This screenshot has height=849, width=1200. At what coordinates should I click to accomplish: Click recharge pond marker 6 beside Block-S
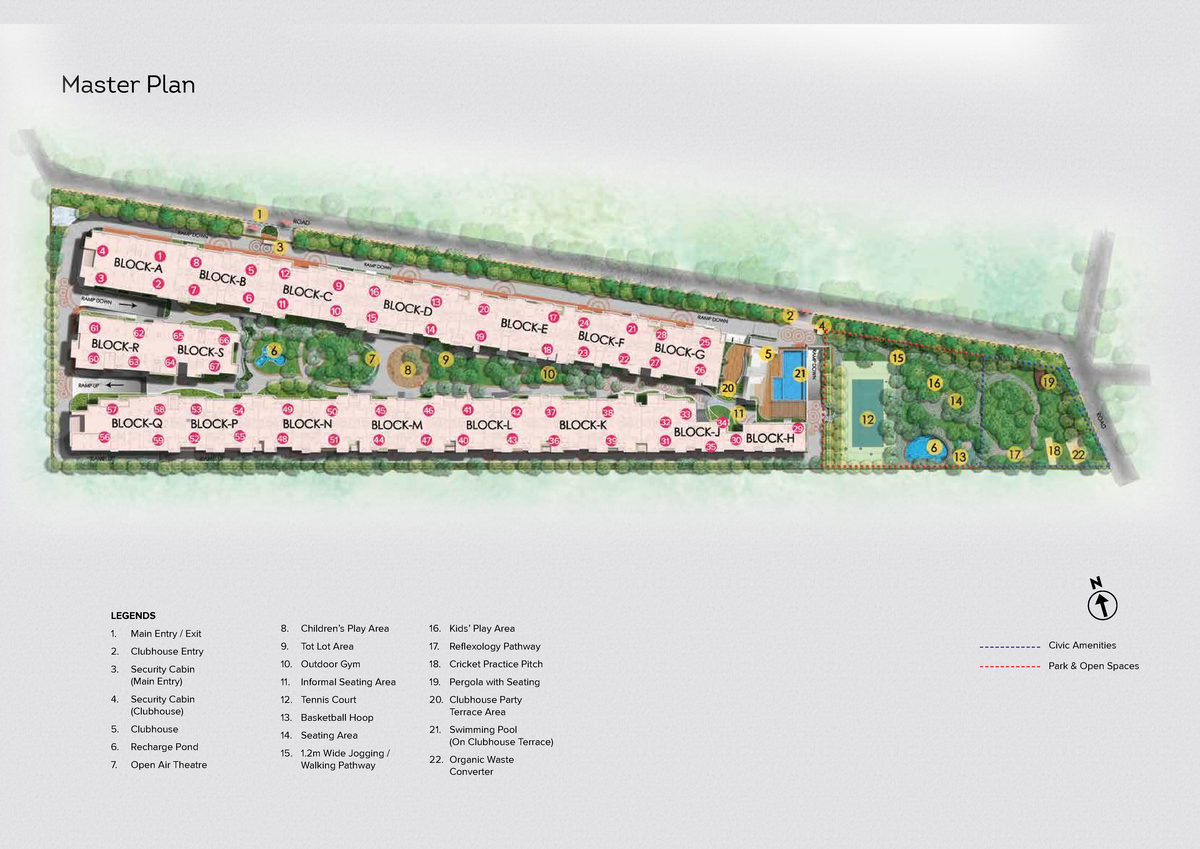click(274, 351)
